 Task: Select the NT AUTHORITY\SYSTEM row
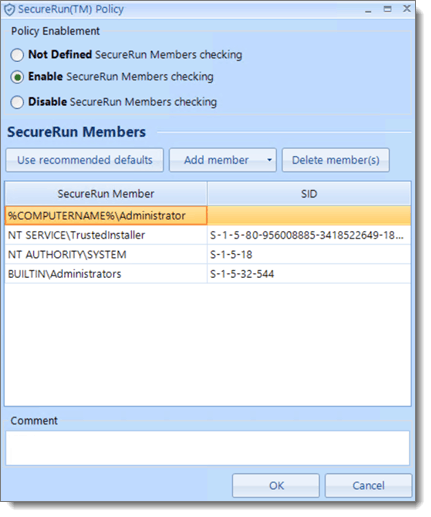(x=208, y=255)
